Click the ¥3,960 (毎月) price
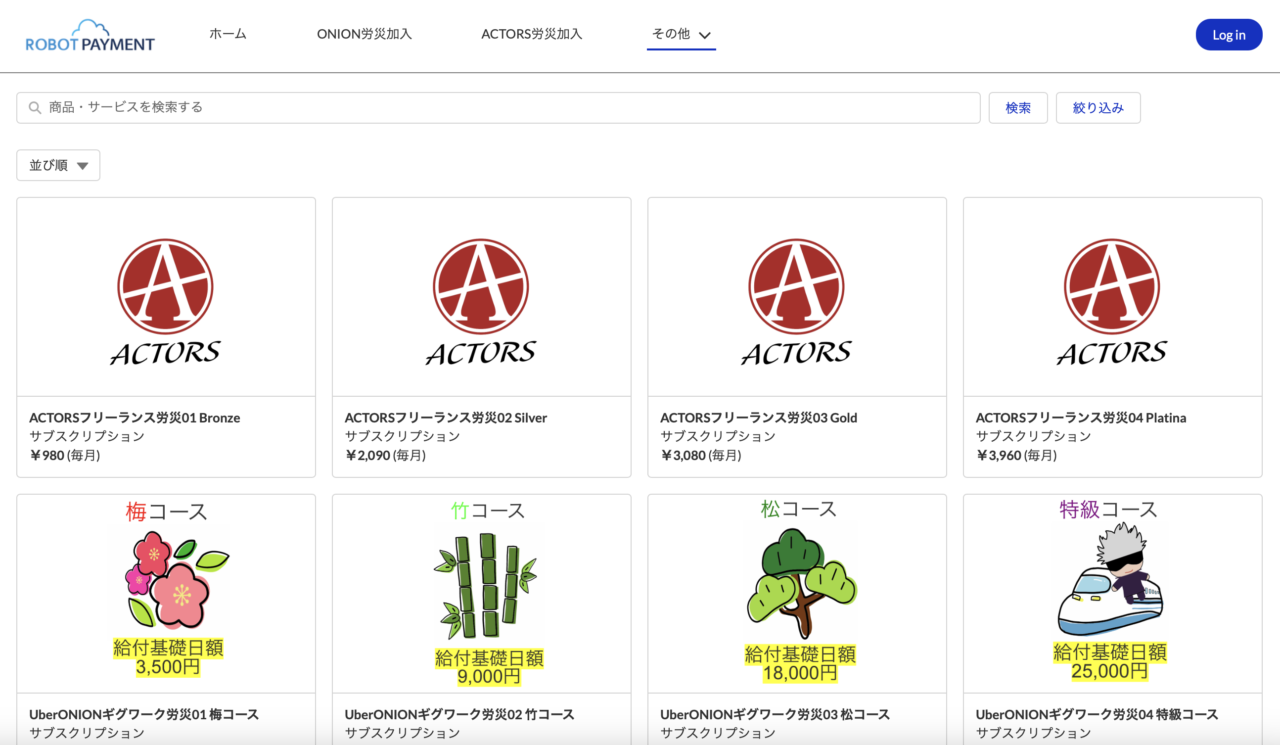 pos(1017,455)
